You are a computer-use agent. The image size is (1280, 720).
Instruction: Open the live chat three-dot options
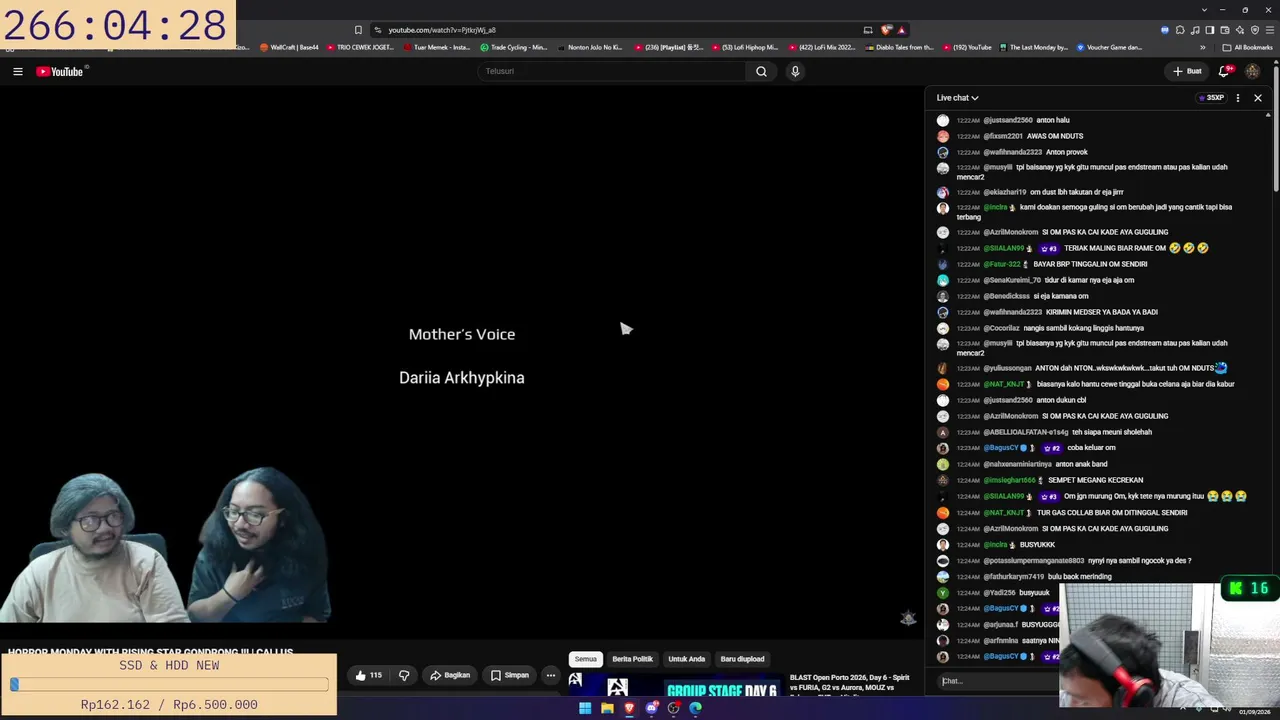click(x=1238, y=98)
